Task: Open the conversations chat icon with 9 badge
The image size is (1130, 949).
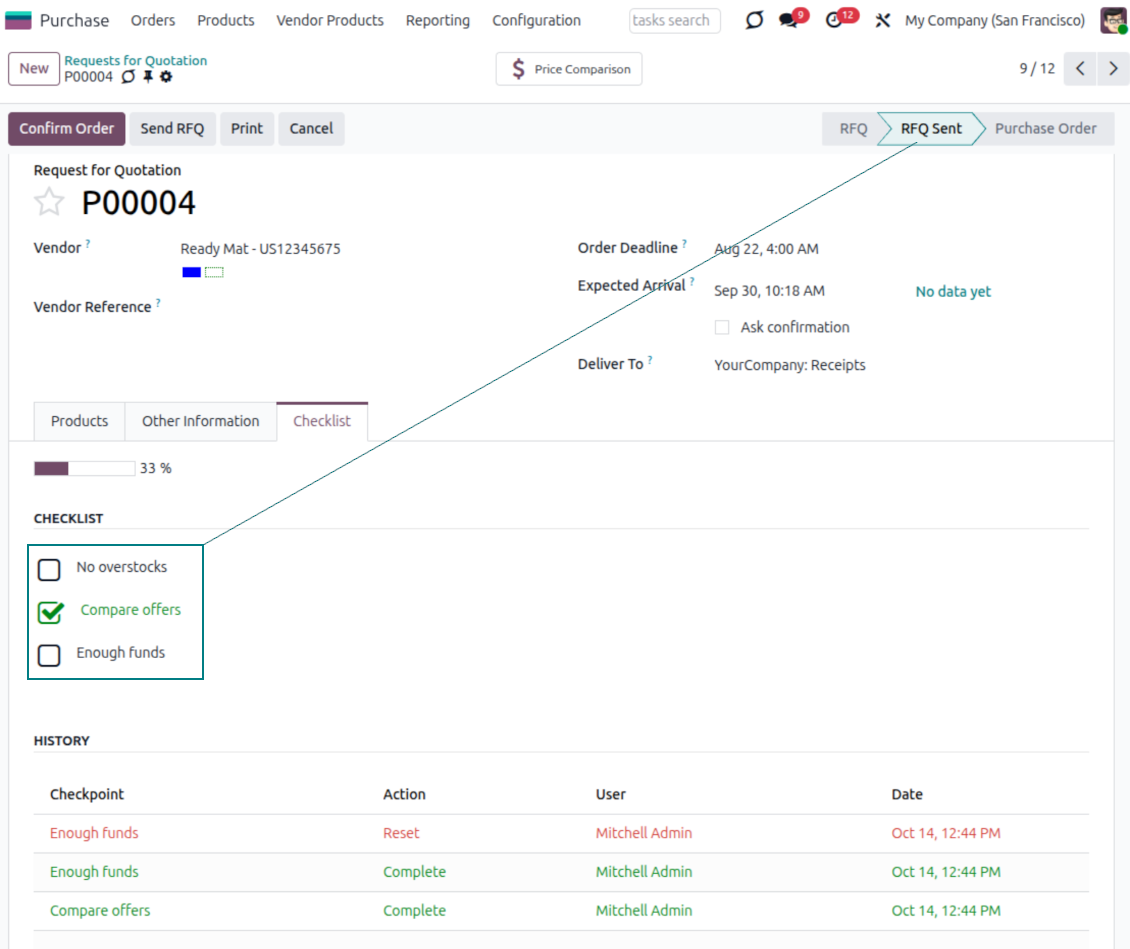Action: click(789, 21)
